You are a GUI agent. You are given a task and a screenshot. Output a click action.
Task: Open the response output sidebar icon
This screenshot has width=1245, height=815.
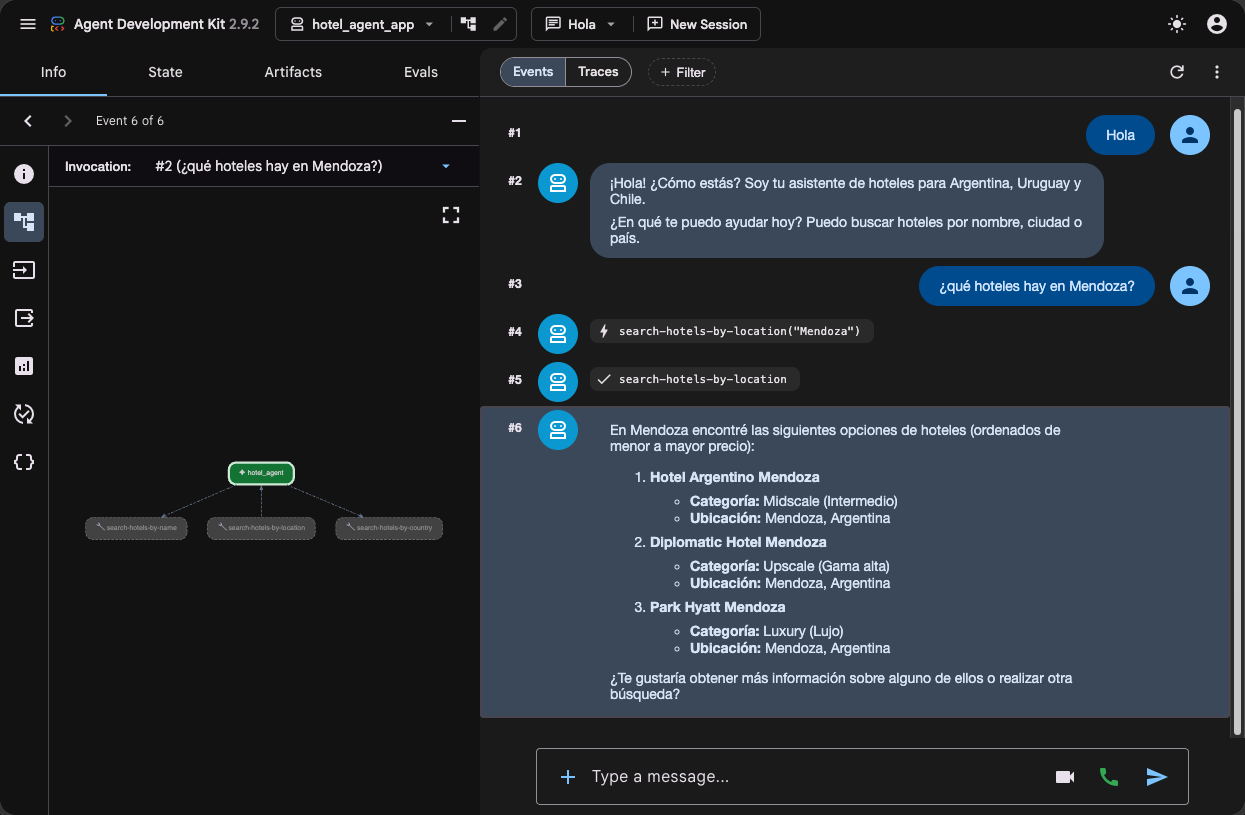point(24,318)
